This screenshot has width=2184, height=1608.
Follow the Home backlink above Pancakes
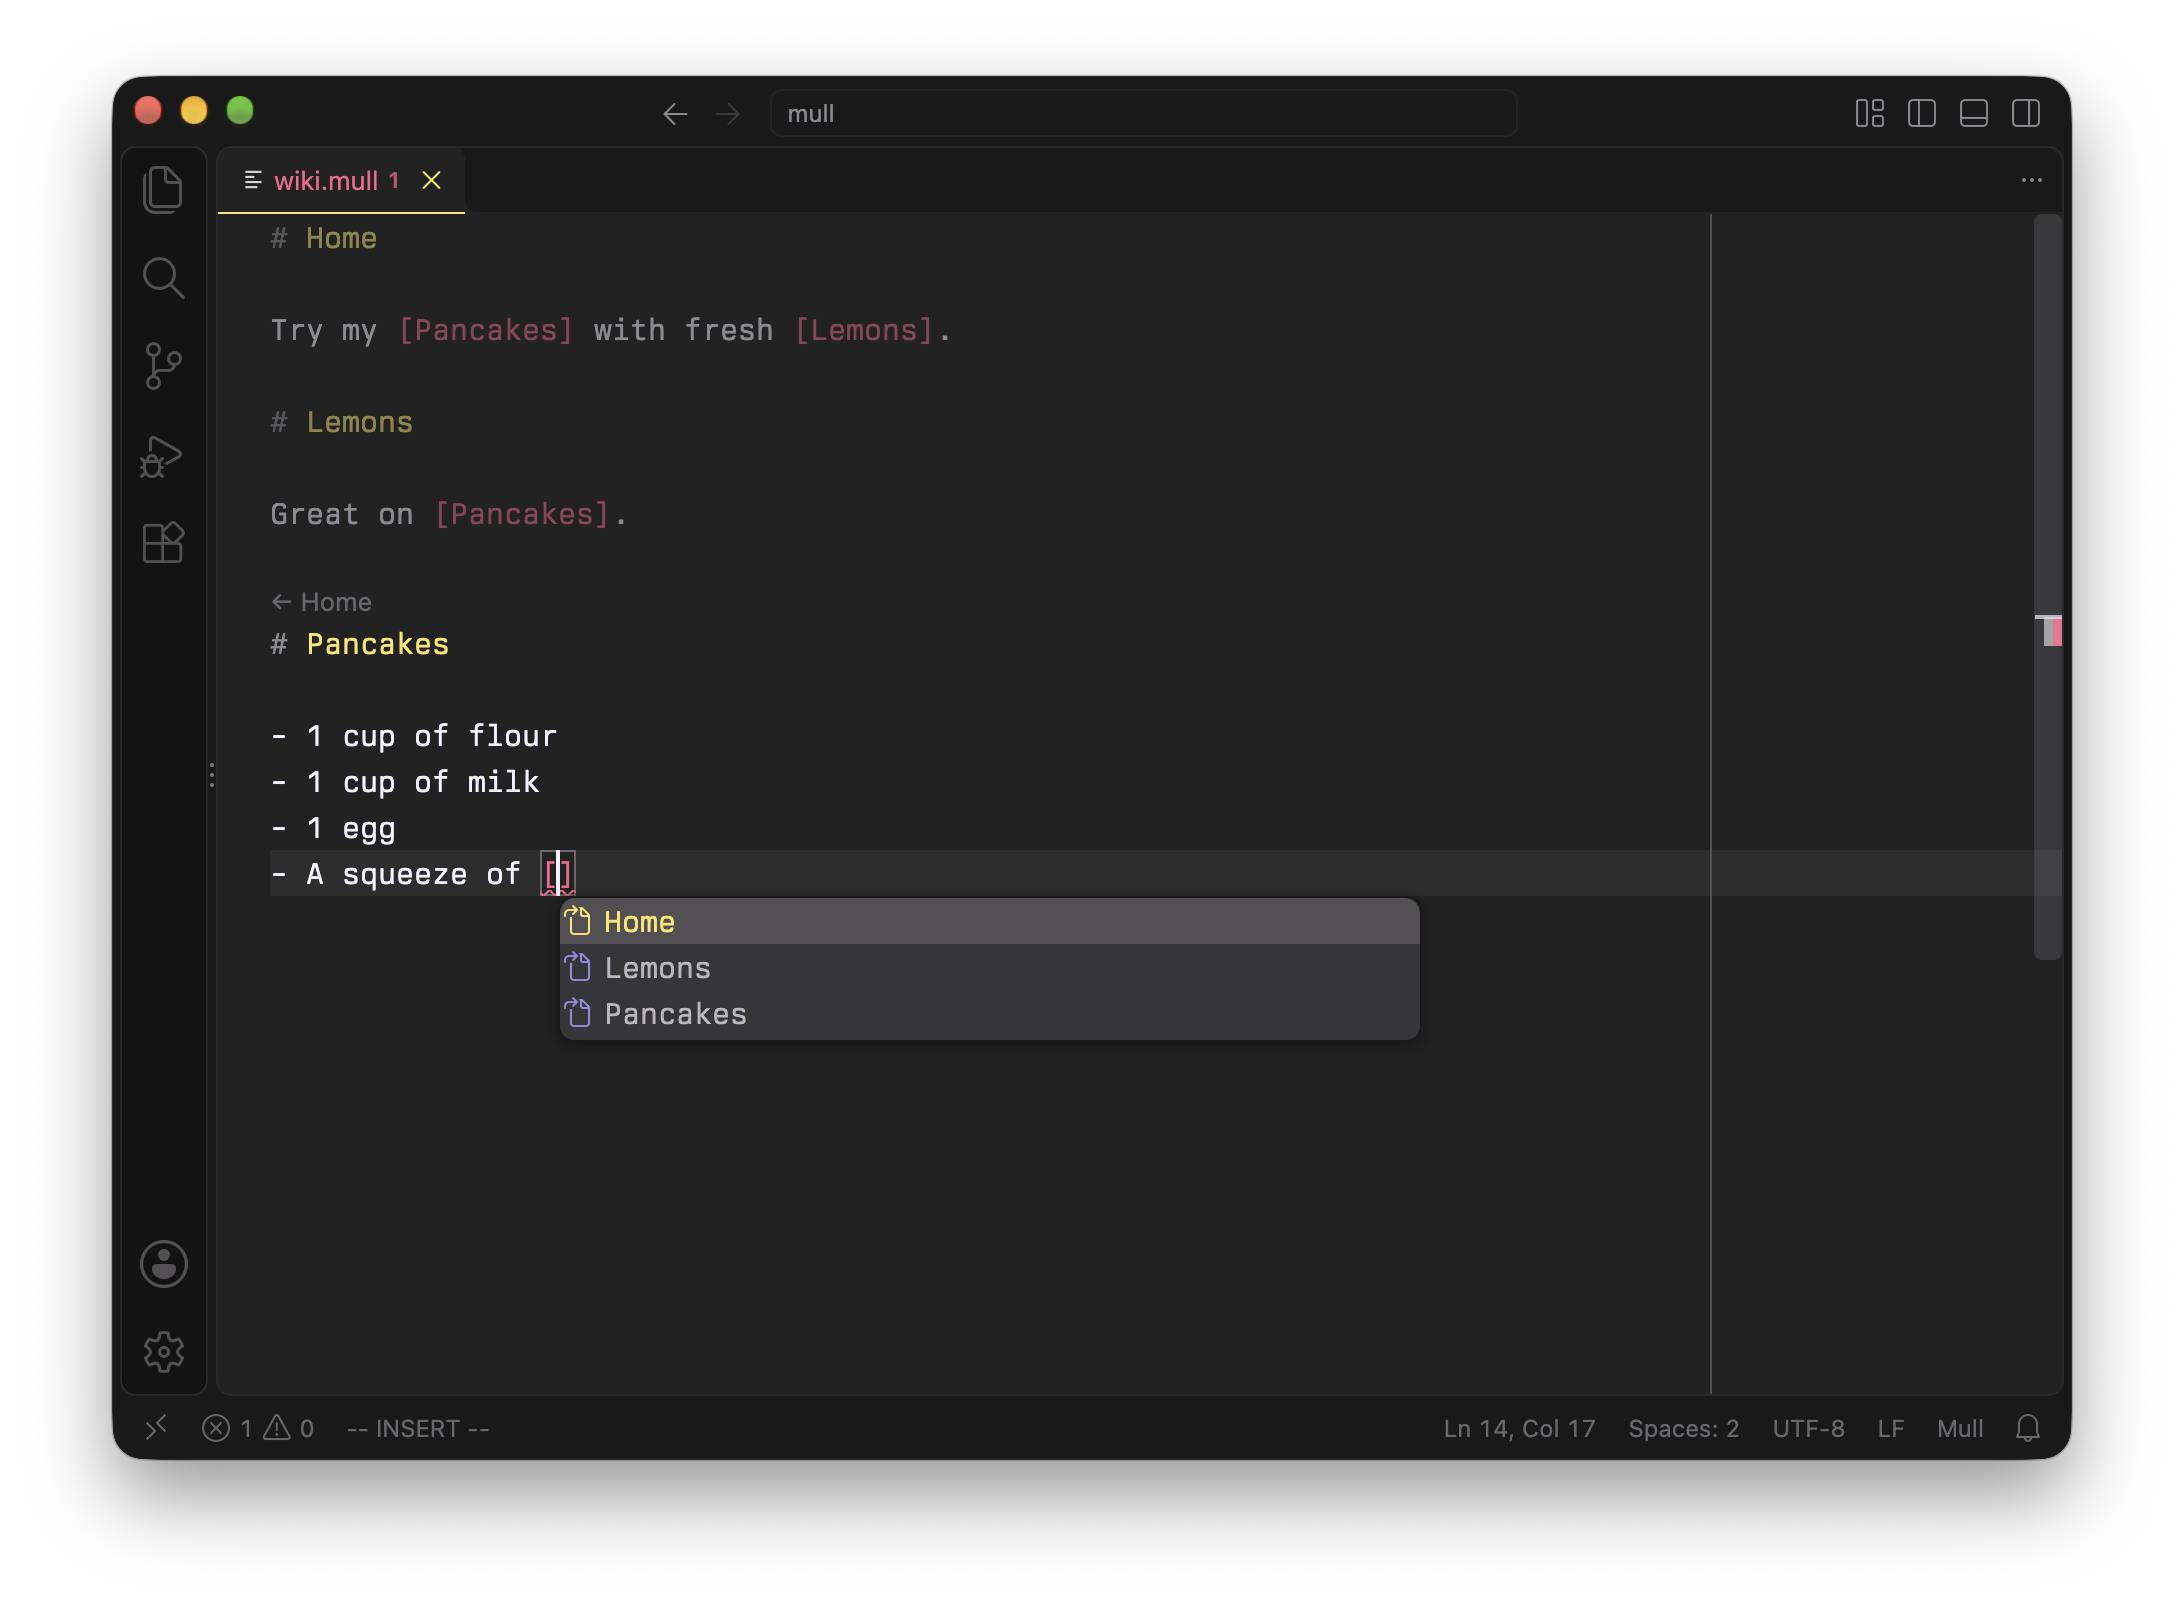pyautogui.click(x=322, y=602)
